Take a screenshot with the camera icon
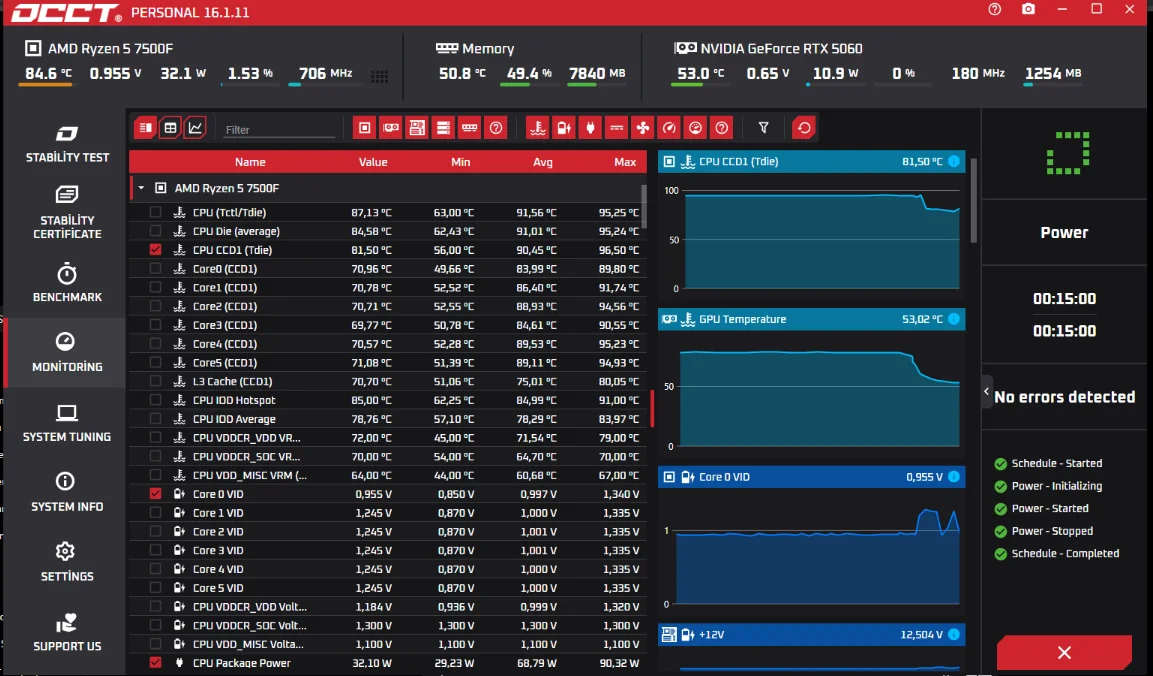Screen dimensions: 1153x676 coord(1028,10)
